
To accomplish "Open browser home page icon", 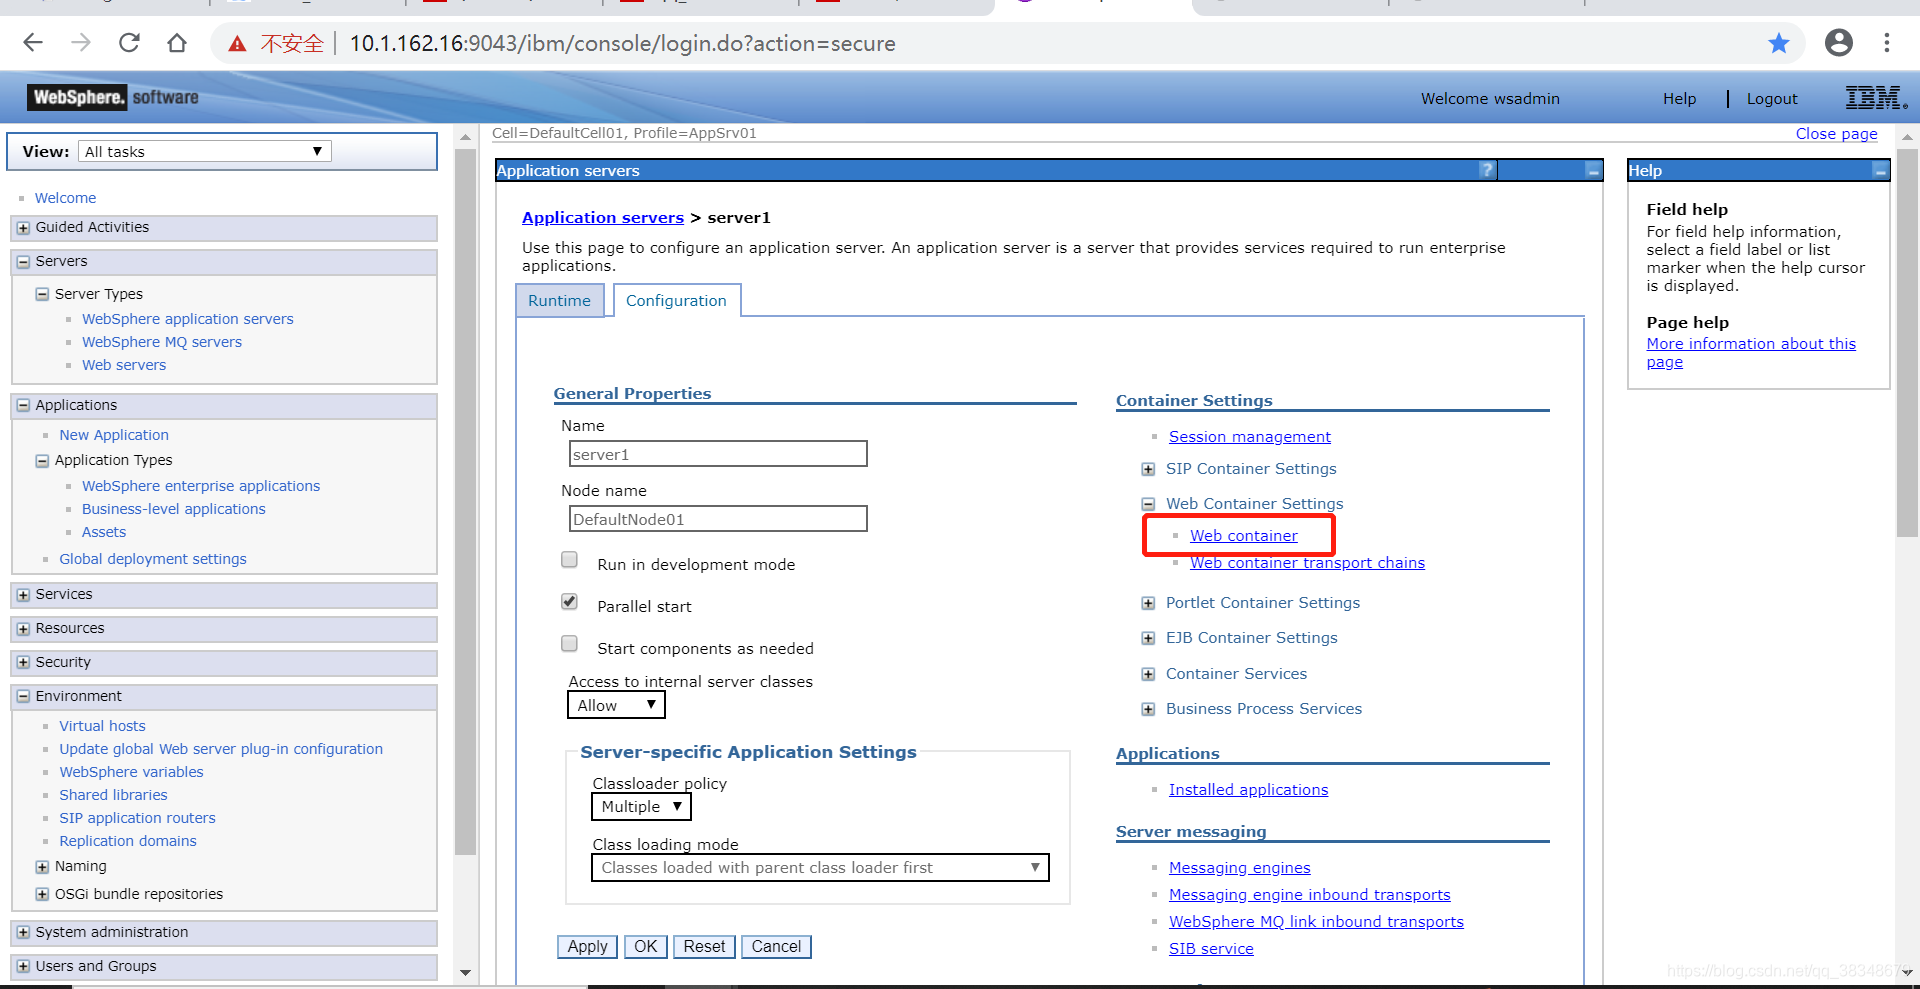I will pyautogui.click(x=177, y=43).
